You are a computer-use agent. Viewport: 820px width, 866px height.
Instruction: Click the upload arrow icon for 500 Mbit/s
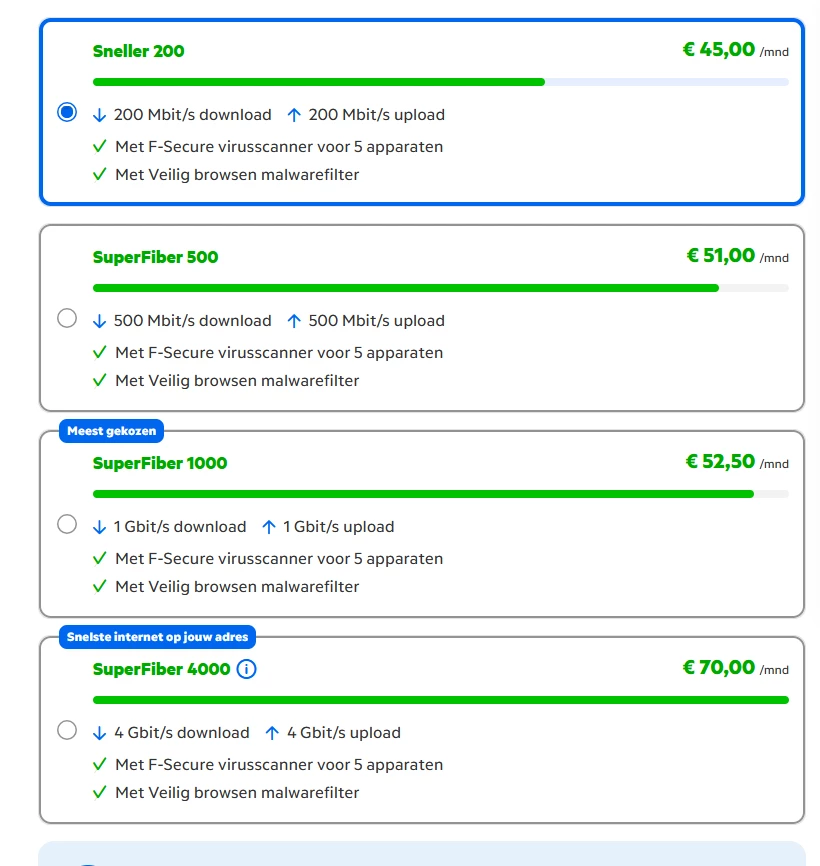tap(294, 321)
